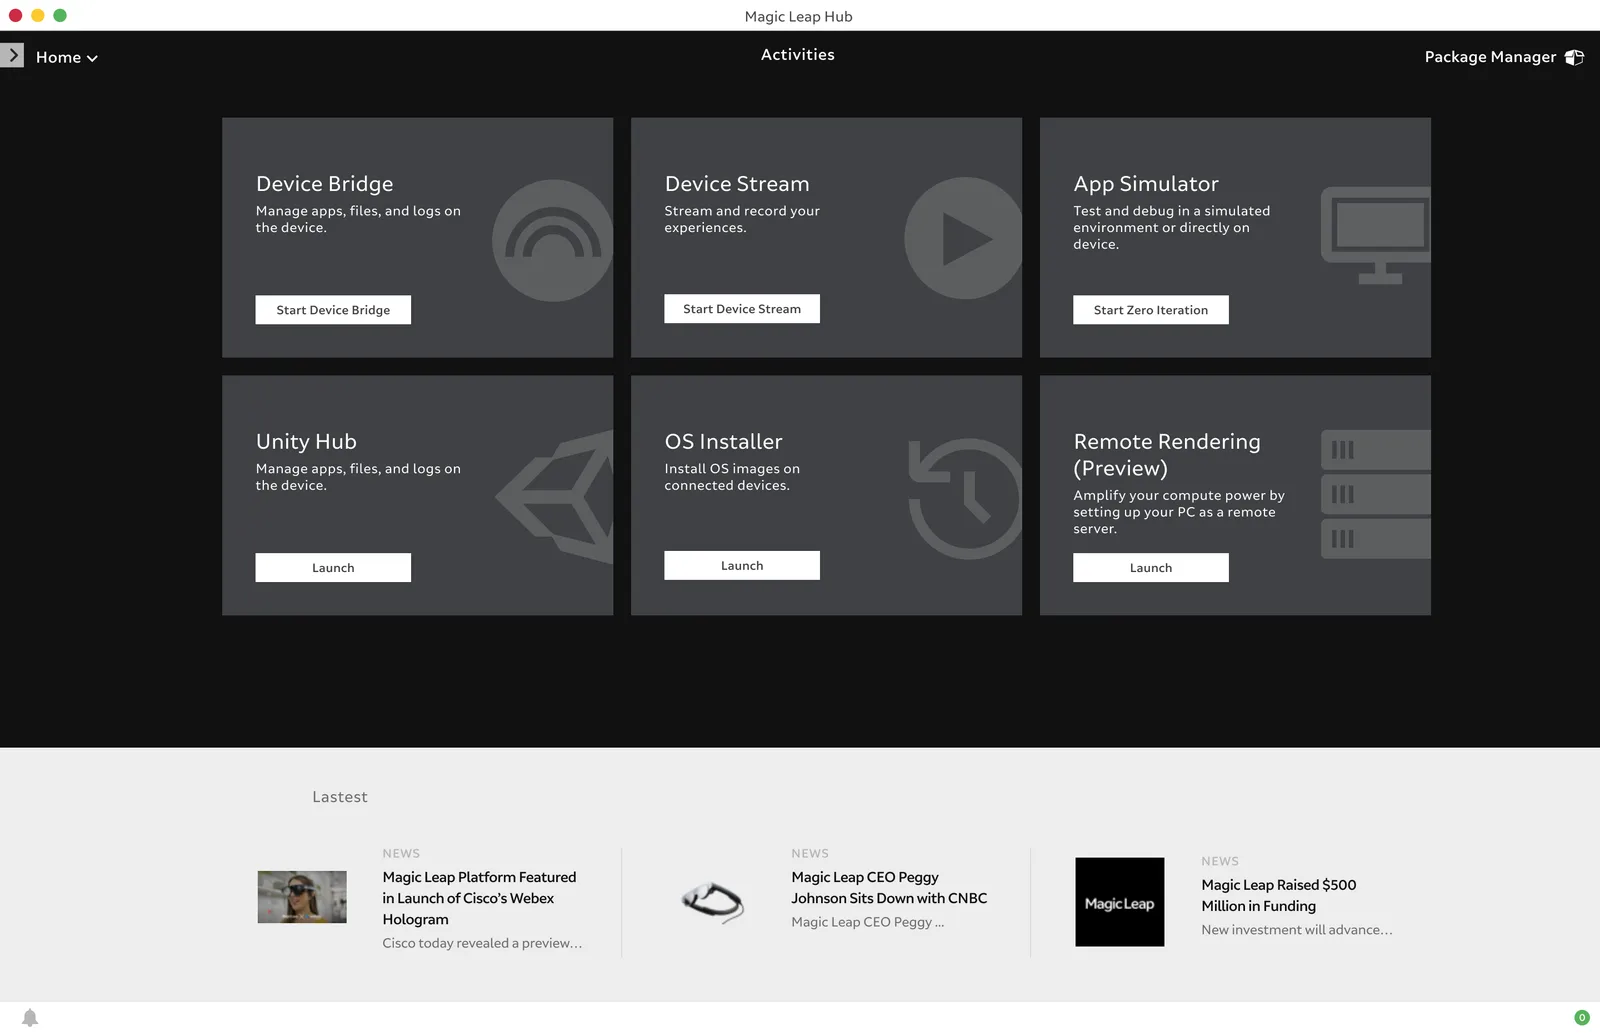Open Cisco Webex Hologram news thumbnail
Screen dimensions: 1600x1033
click(x=302, y=897)
